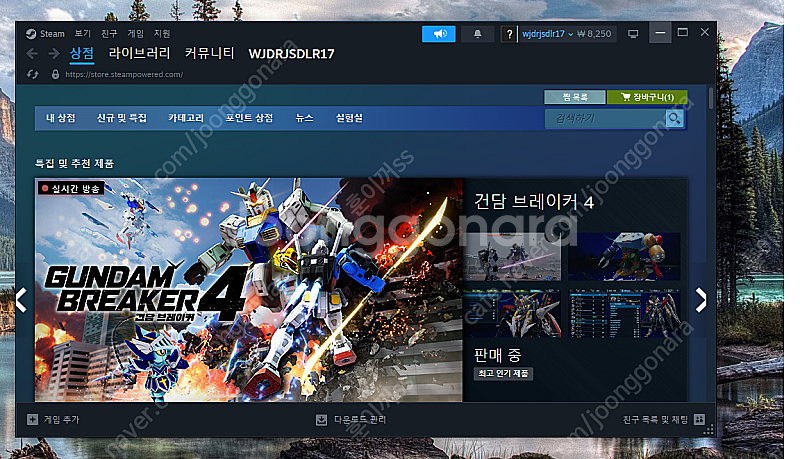Open the 찜 목록 wishlist button
This screenshot has height=459, width=800.
pyautogui.click(x=575, y=97)
